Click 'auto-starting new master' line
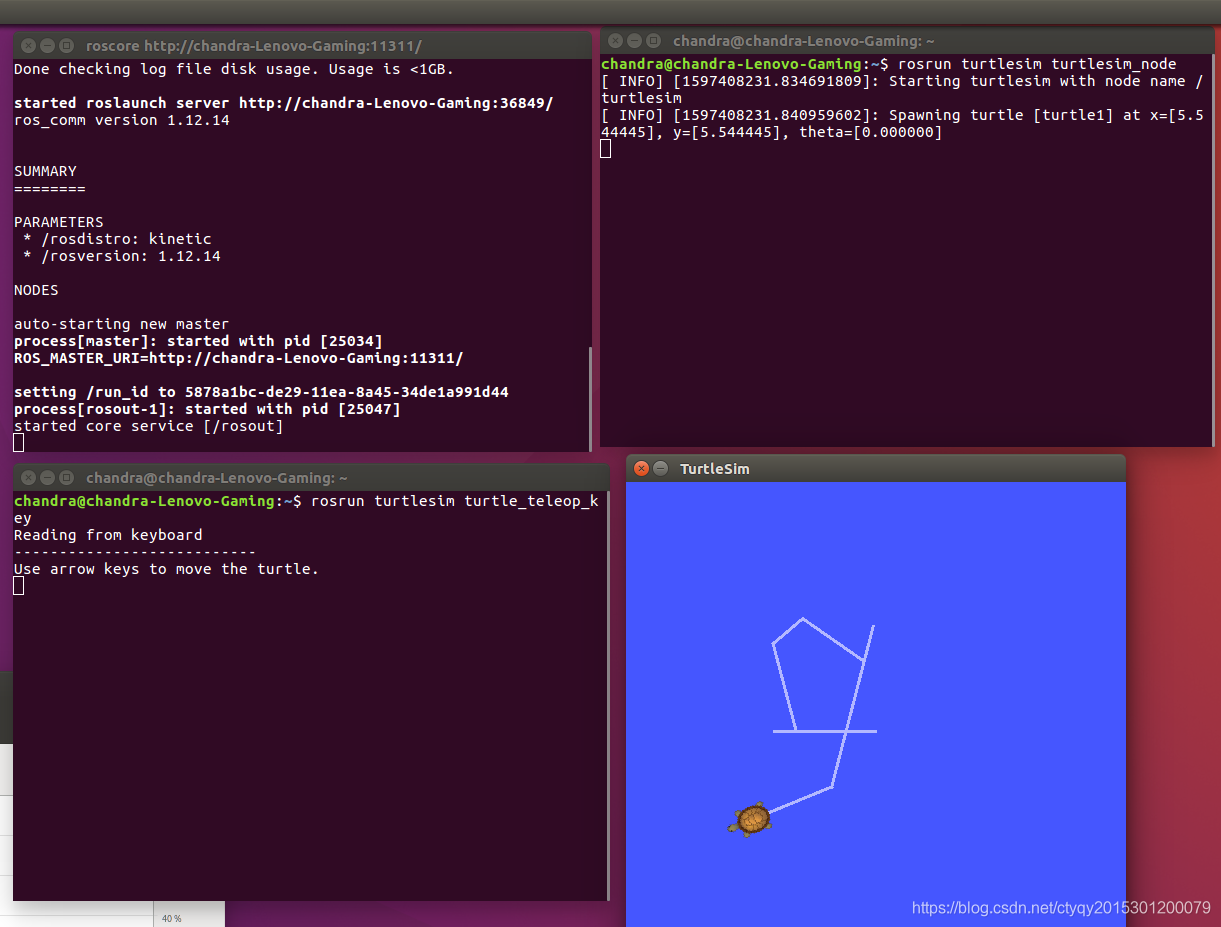This screenshot has height=927, width=1221. point(121,324)
